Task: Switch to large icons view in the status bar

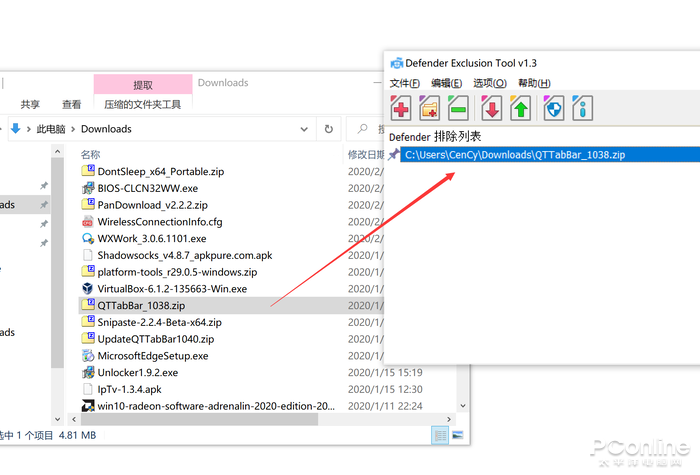Action: (x=458, y=435)
